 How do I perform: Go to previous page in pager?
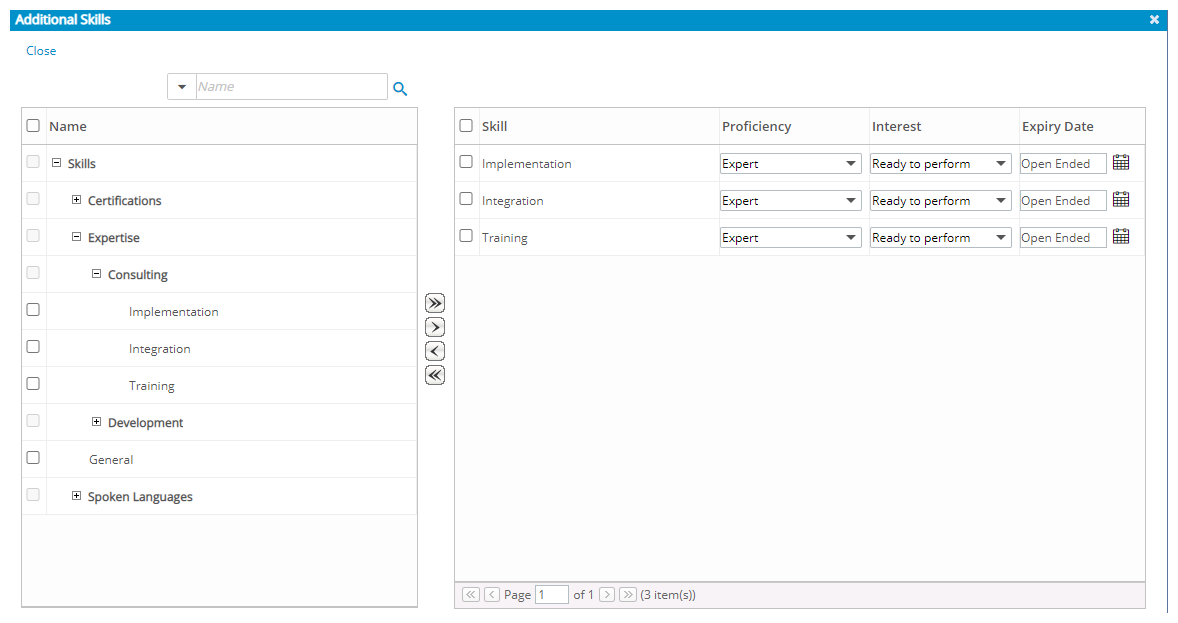pos(492,594)
